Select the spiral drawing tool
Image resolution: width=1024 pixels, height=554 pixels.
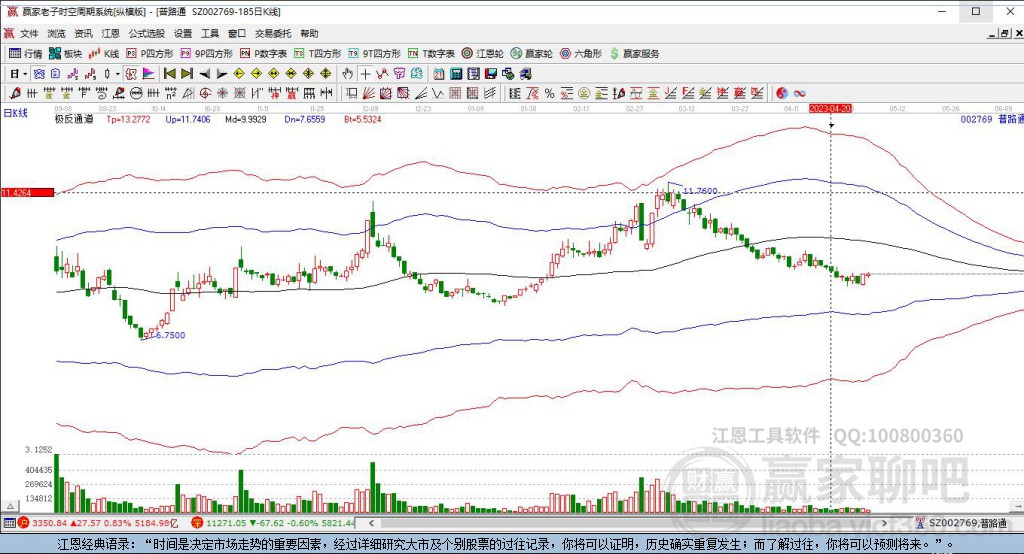(101, 93)
